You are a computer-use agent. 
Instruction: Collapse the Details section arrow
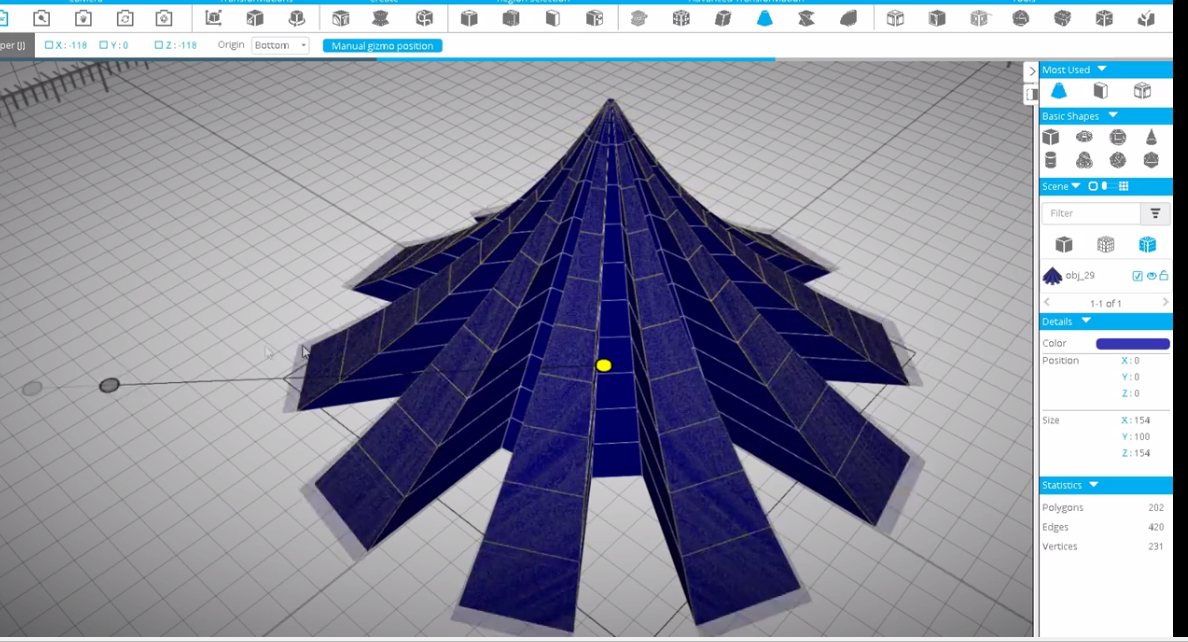point(1086,321)
